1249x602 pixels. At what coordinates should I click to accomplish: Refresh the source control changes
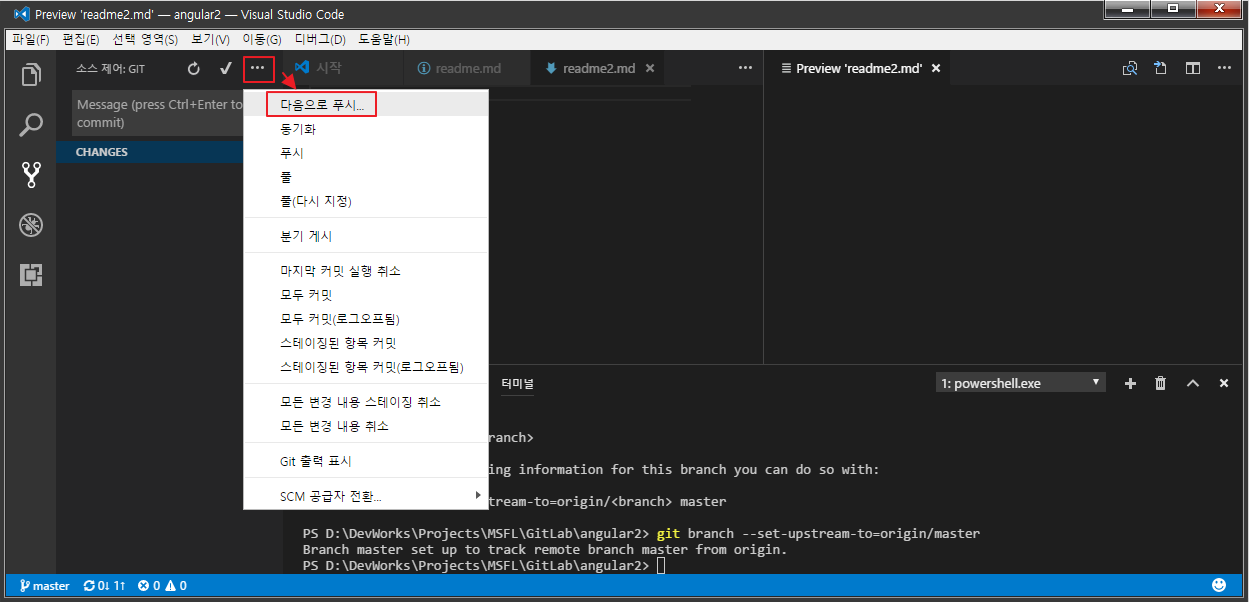click(194, 68)
